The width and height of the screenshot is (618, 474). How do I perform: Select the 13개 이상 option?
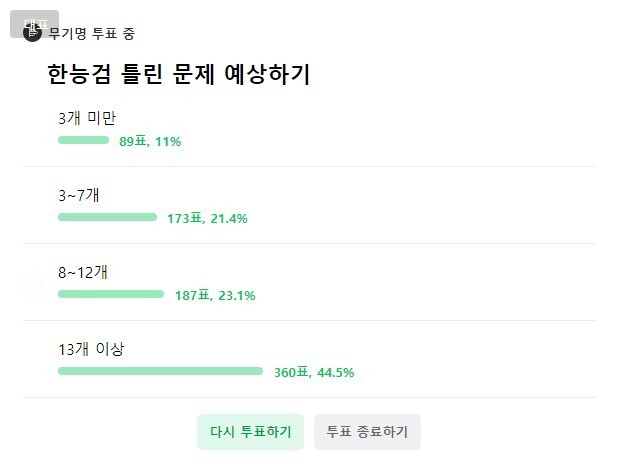pos(91,349)
